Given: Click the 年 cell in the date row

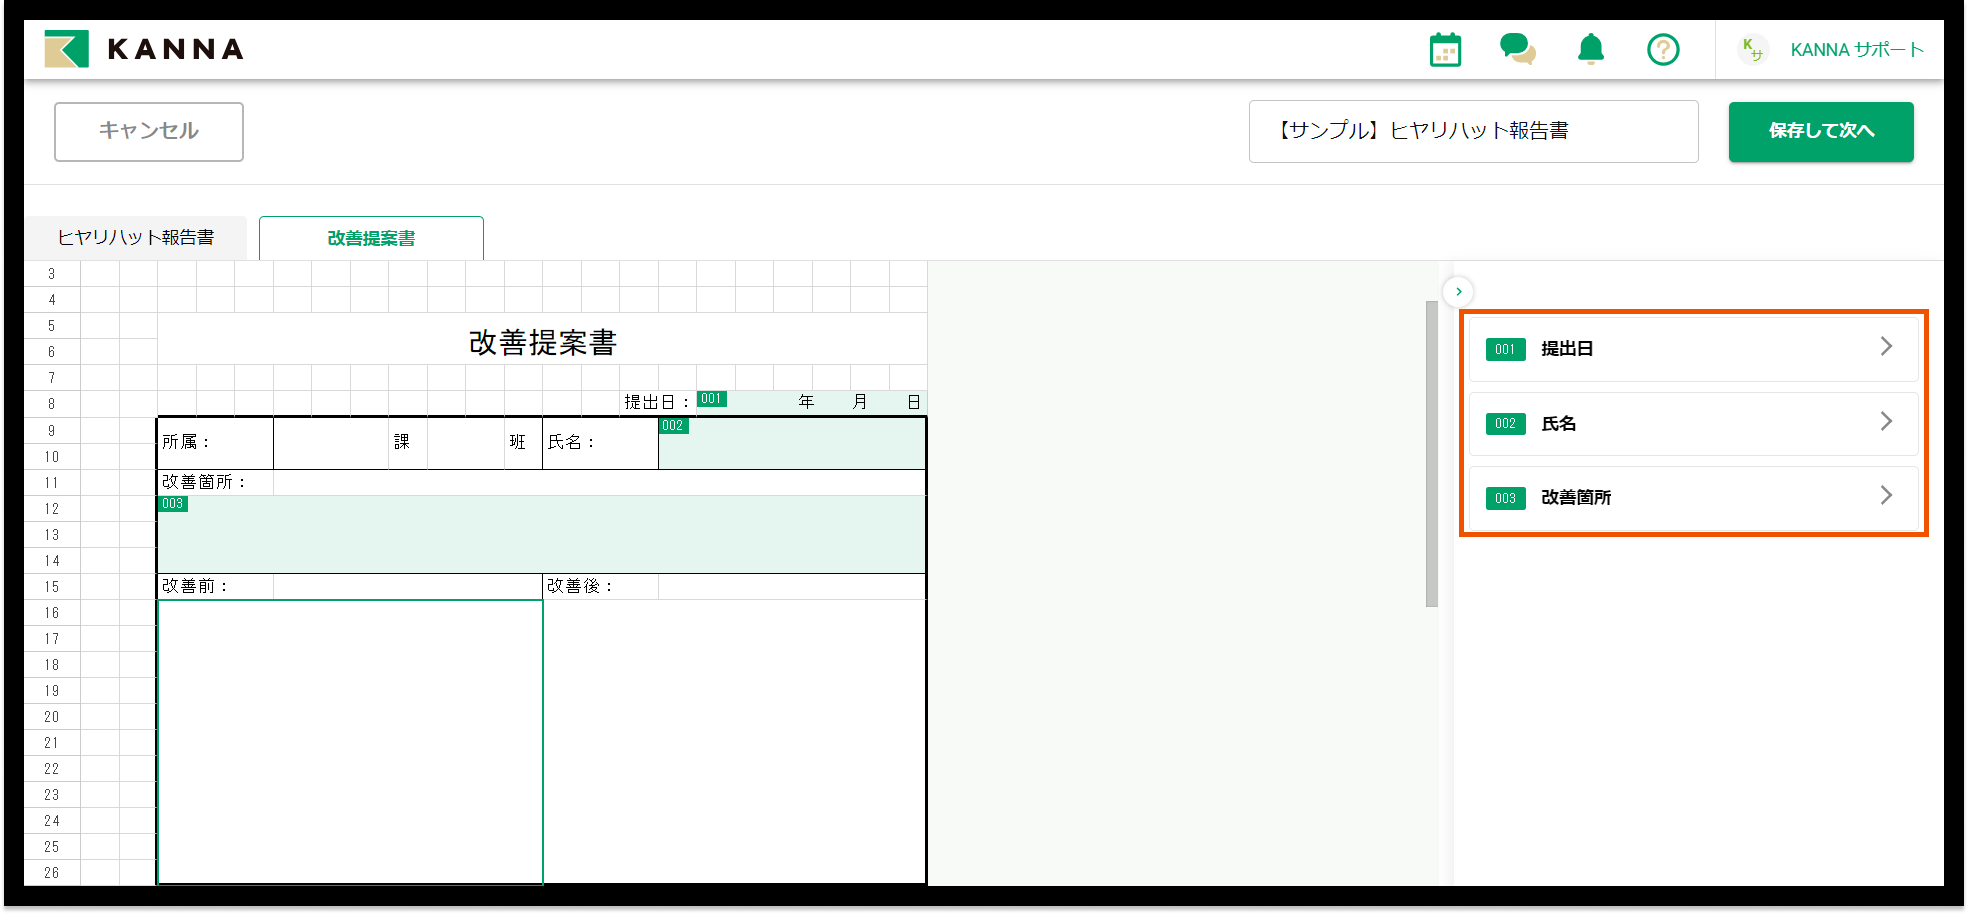Looking at the screenshot, I should point(806,402).
